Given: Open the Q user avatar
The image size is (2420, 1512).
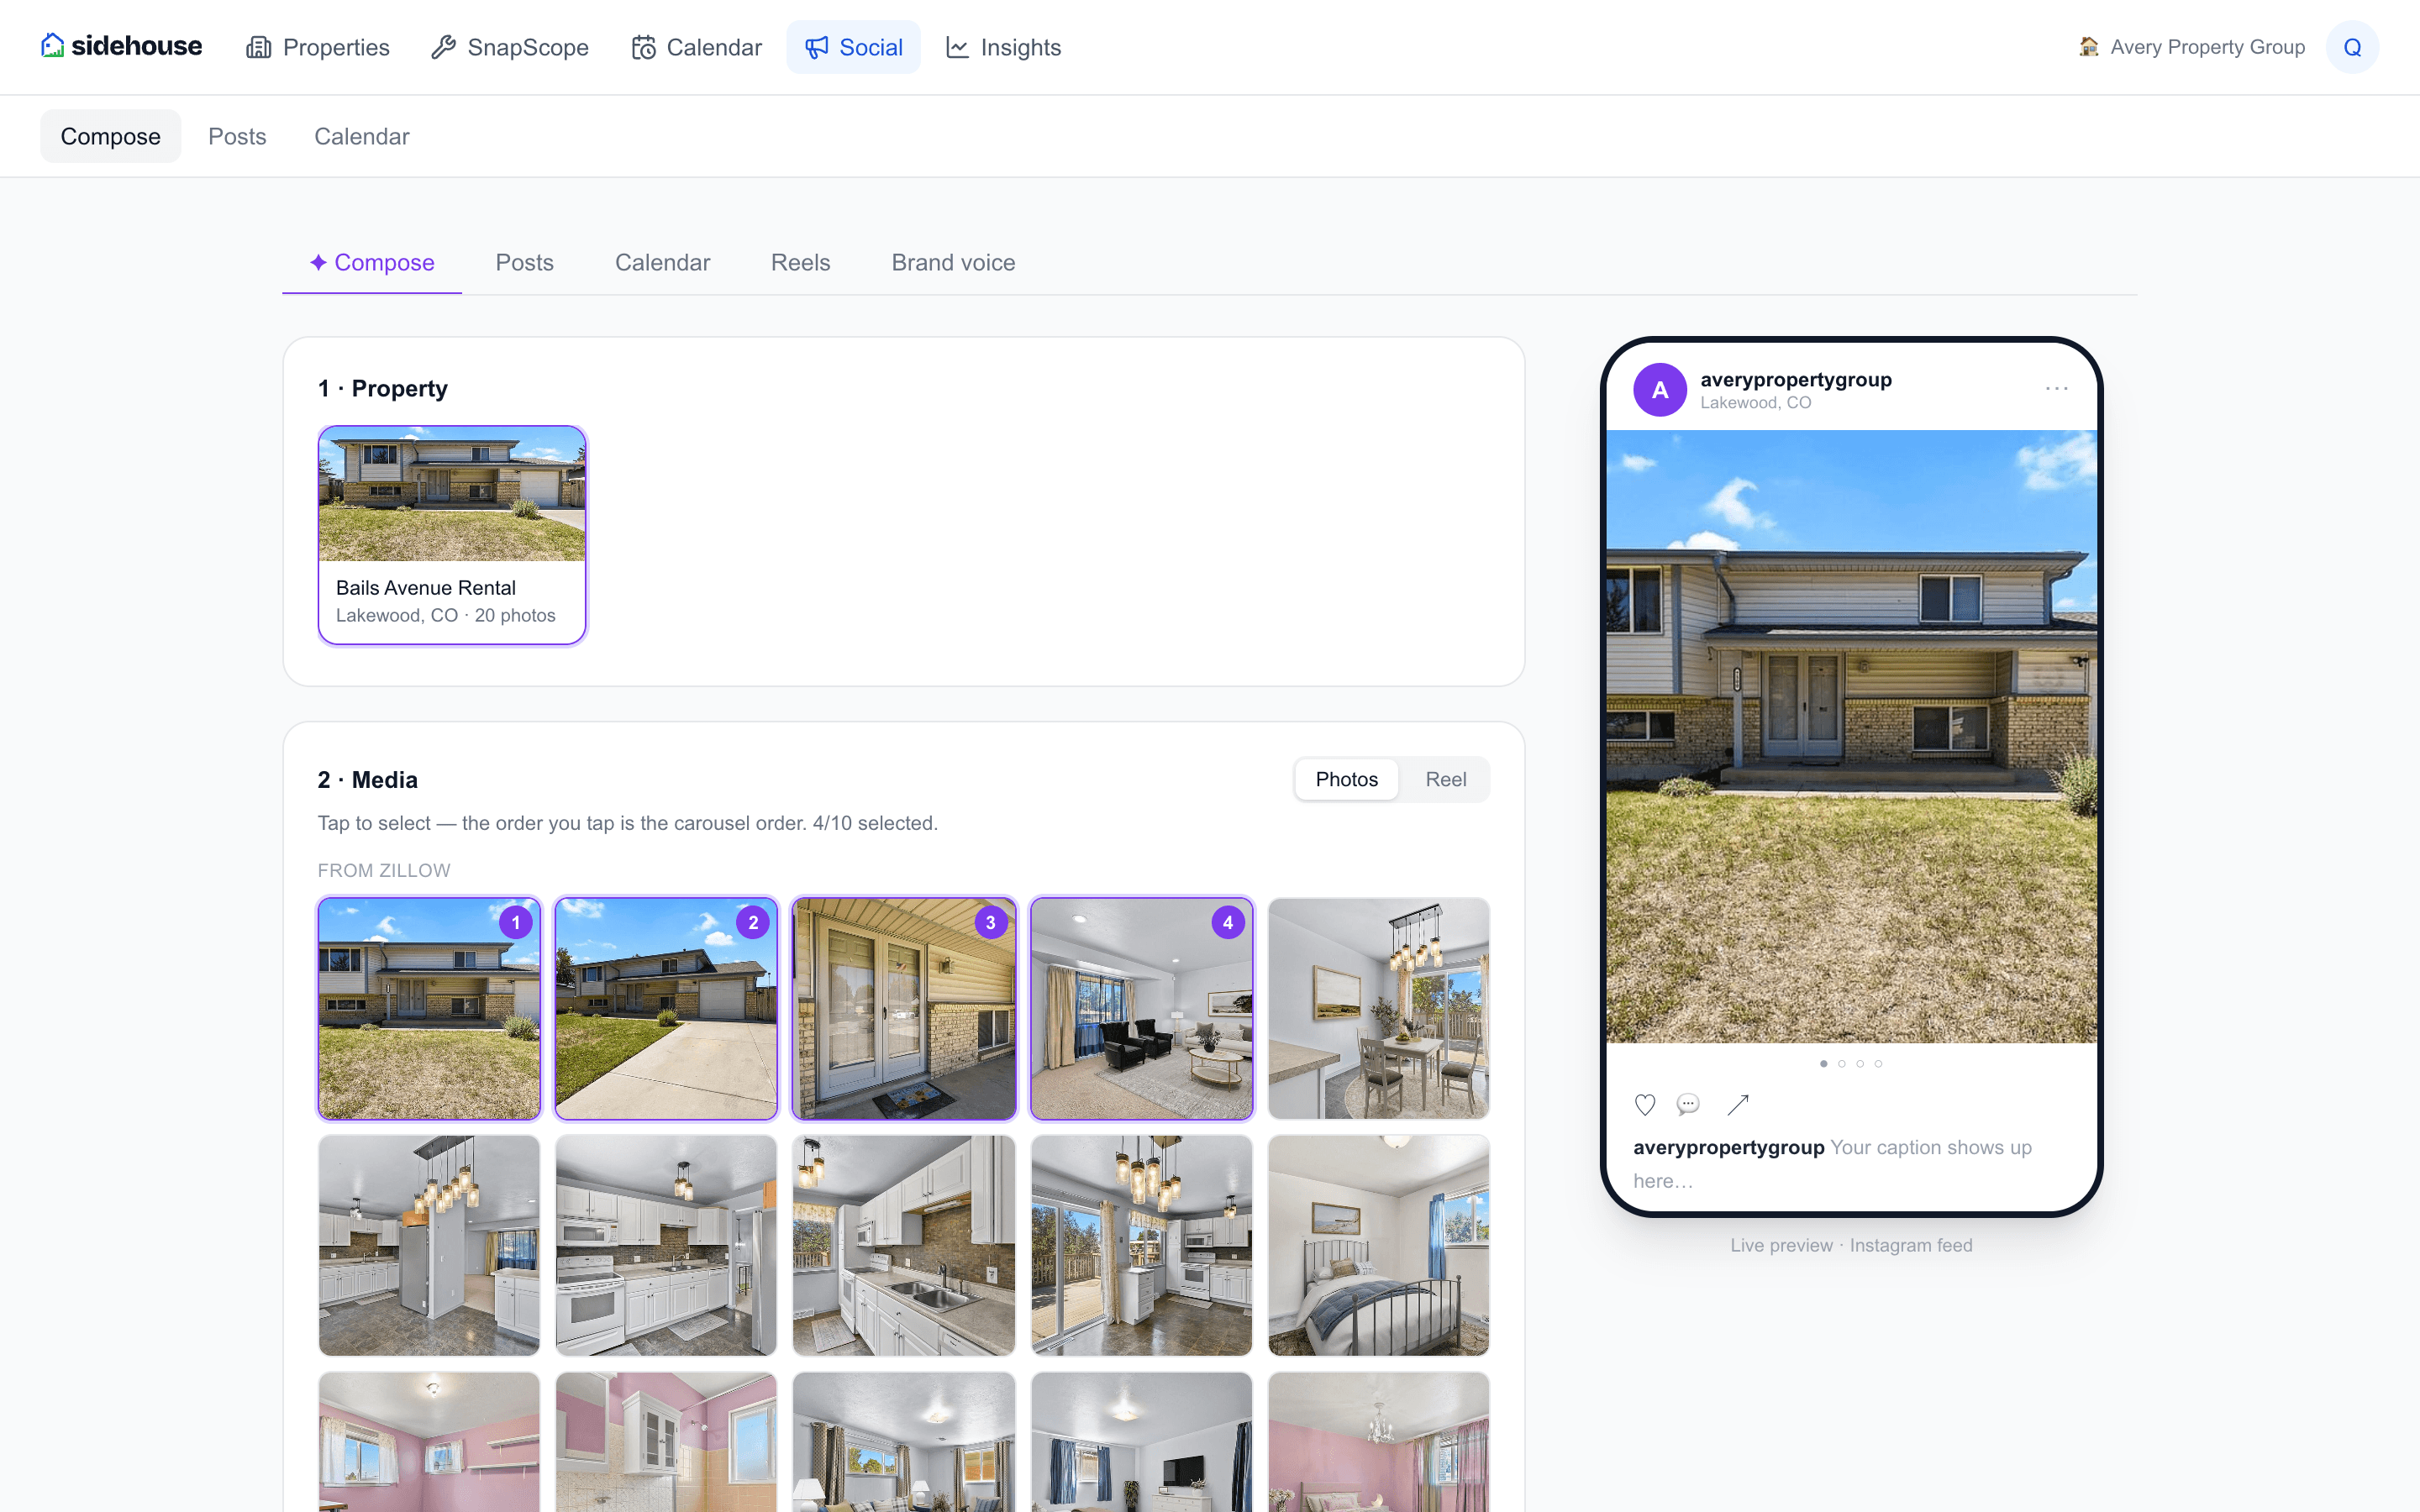Looking at the screenshot, I should click(x=2352, y=47).
